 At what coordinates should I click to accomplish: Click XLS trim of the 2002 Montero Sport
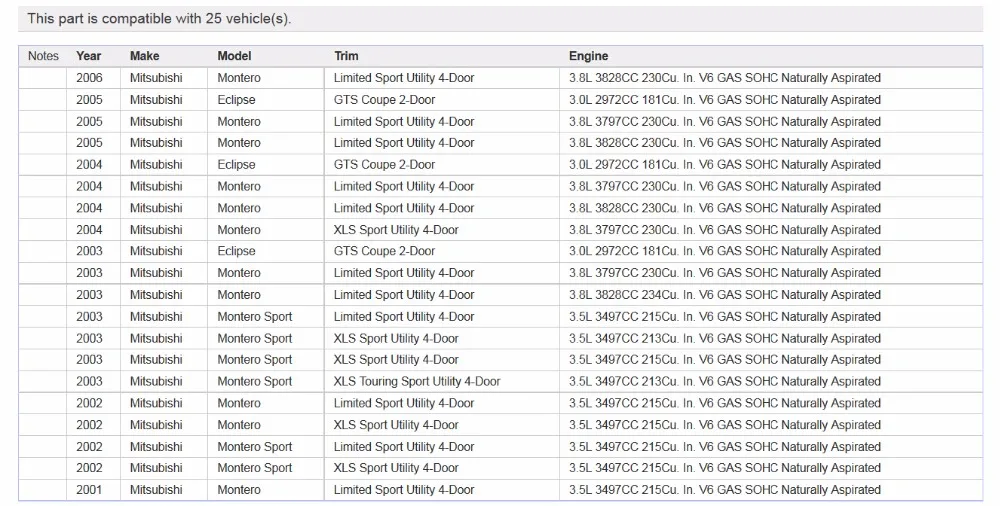396,468
